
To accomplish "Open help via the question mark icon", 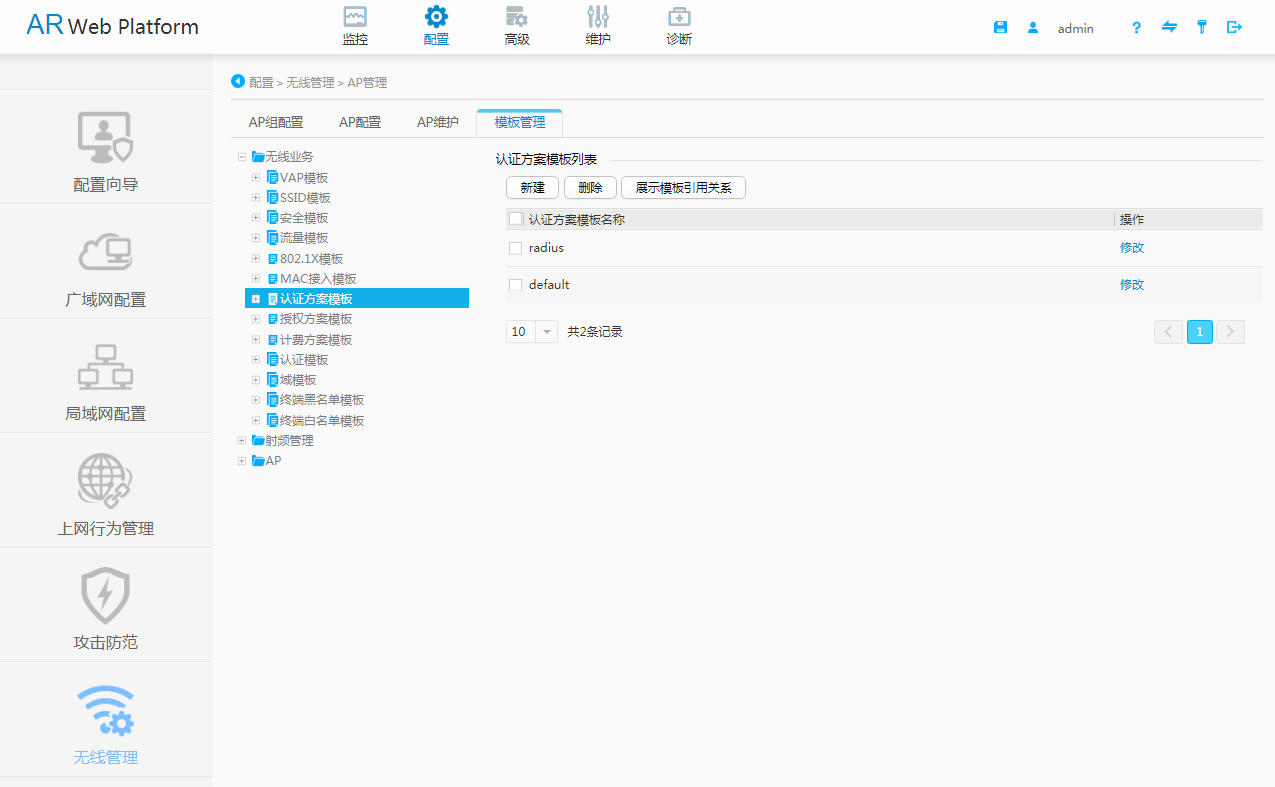I will [1136, 27].
